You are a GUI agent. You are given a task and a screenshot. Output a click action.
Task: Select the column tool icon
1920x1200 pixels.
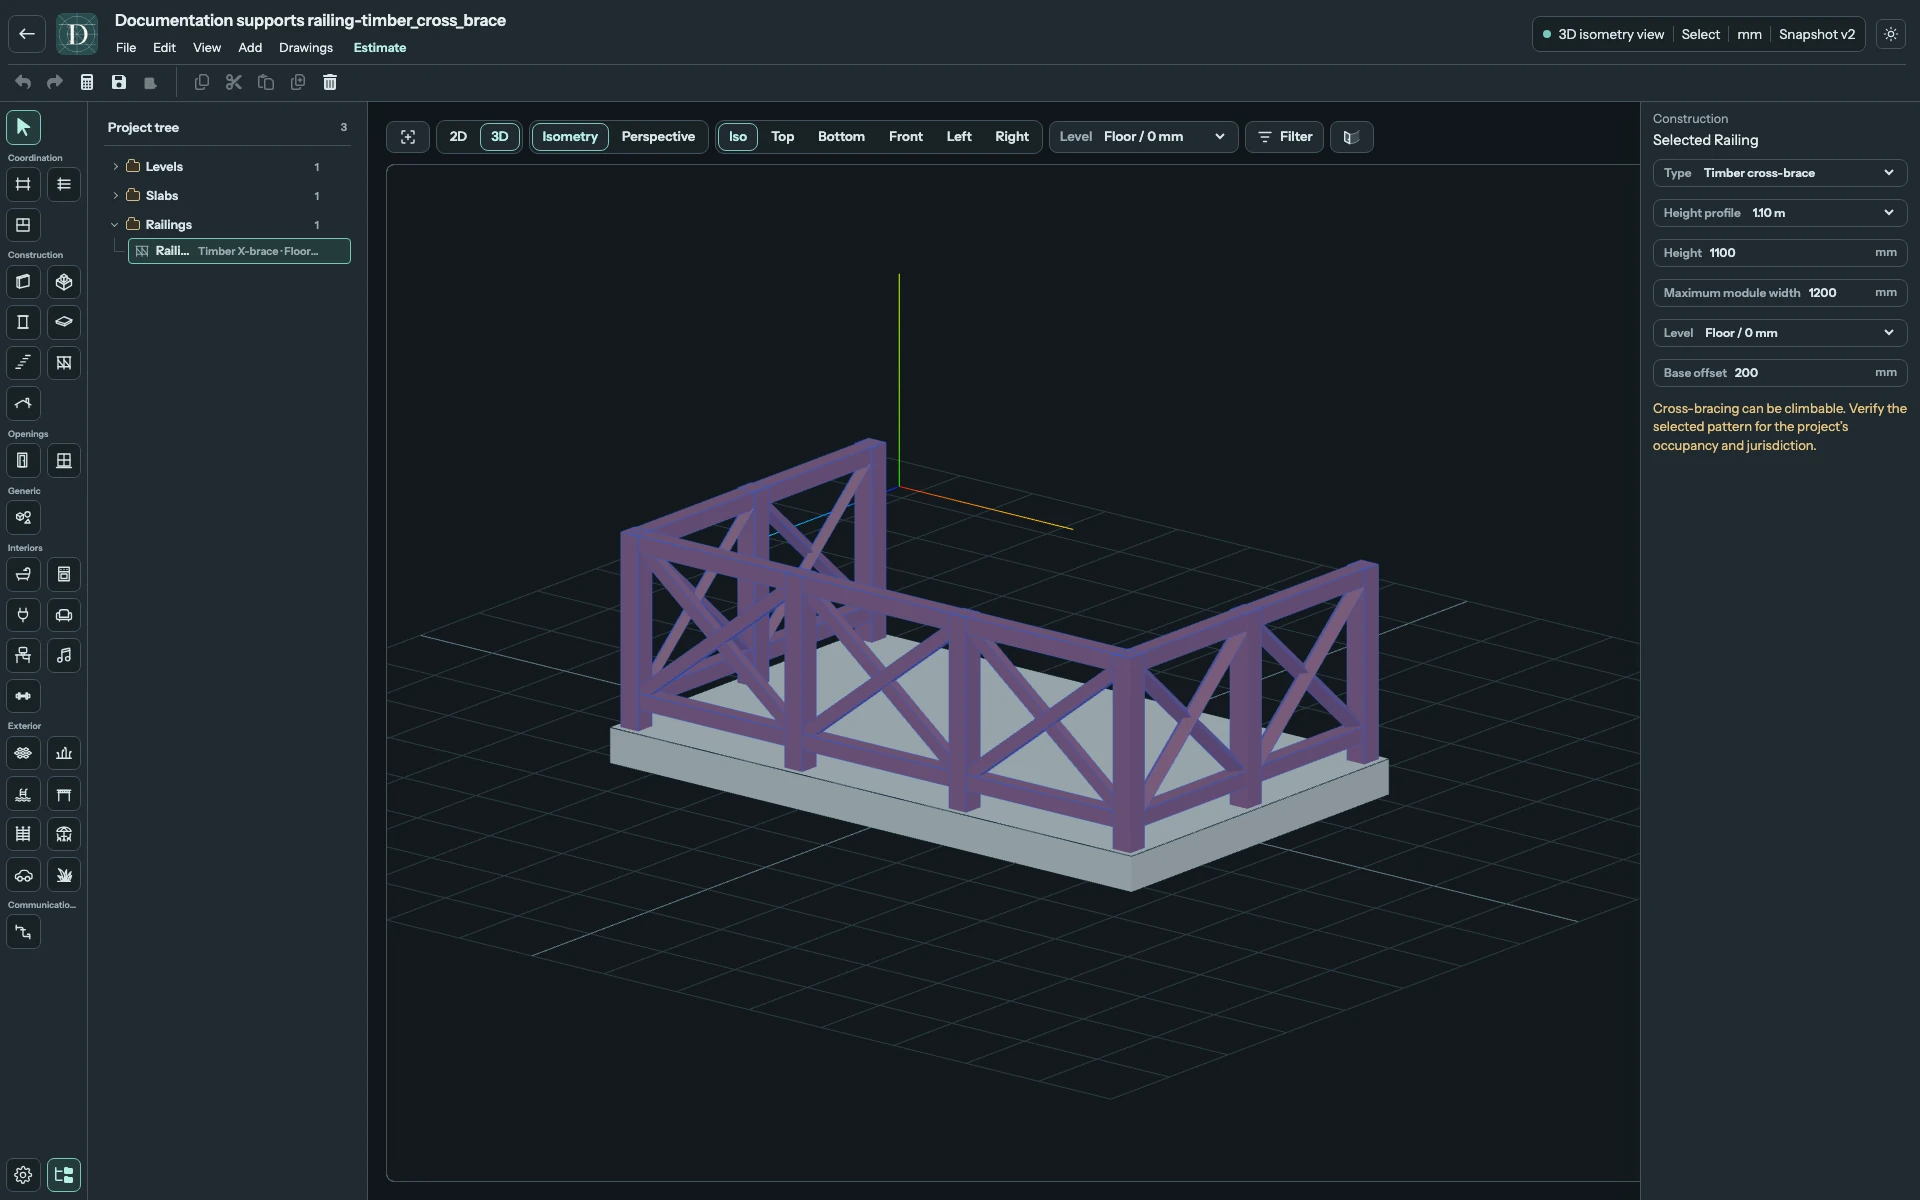[x=23, y=322]
